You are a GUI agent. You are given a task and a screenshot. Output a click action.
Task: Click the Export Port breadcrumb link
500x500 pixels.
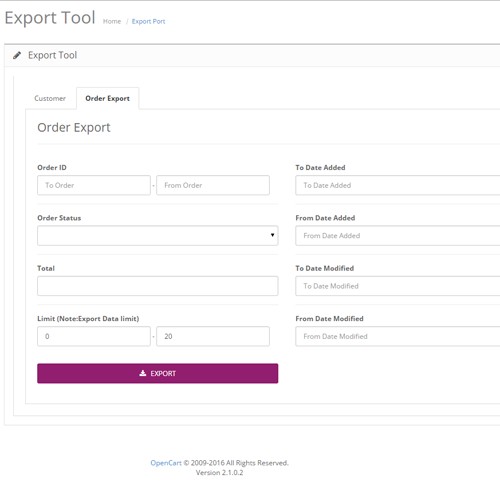(148, 21)
